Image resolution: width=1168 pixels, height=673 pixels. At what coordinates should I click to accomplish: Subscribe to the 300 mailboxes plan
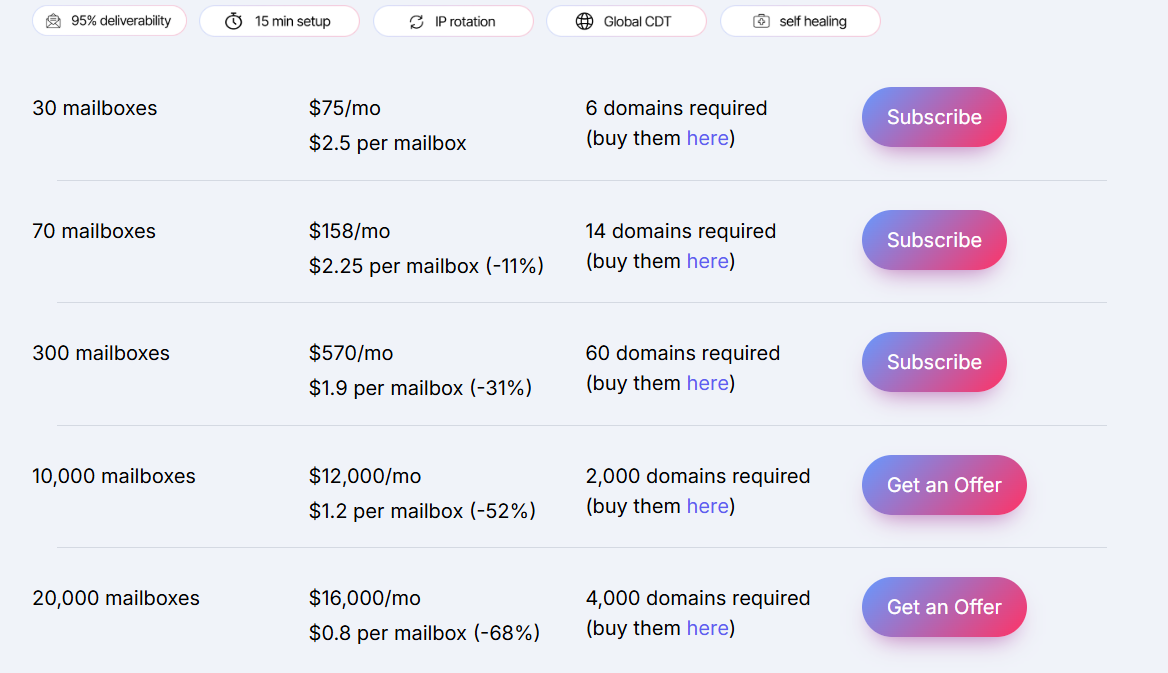tap(933, 362)
